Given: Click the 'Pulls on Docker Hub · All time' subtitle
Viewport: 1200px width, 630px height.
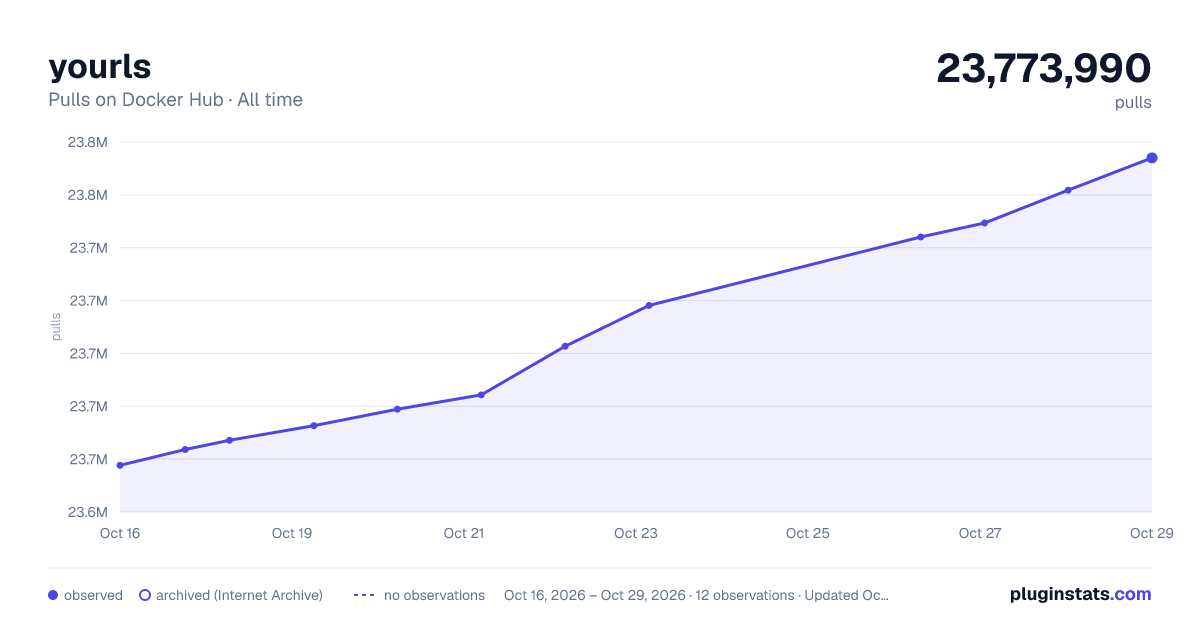Looking at the screenshot, I should pos(175,100).
